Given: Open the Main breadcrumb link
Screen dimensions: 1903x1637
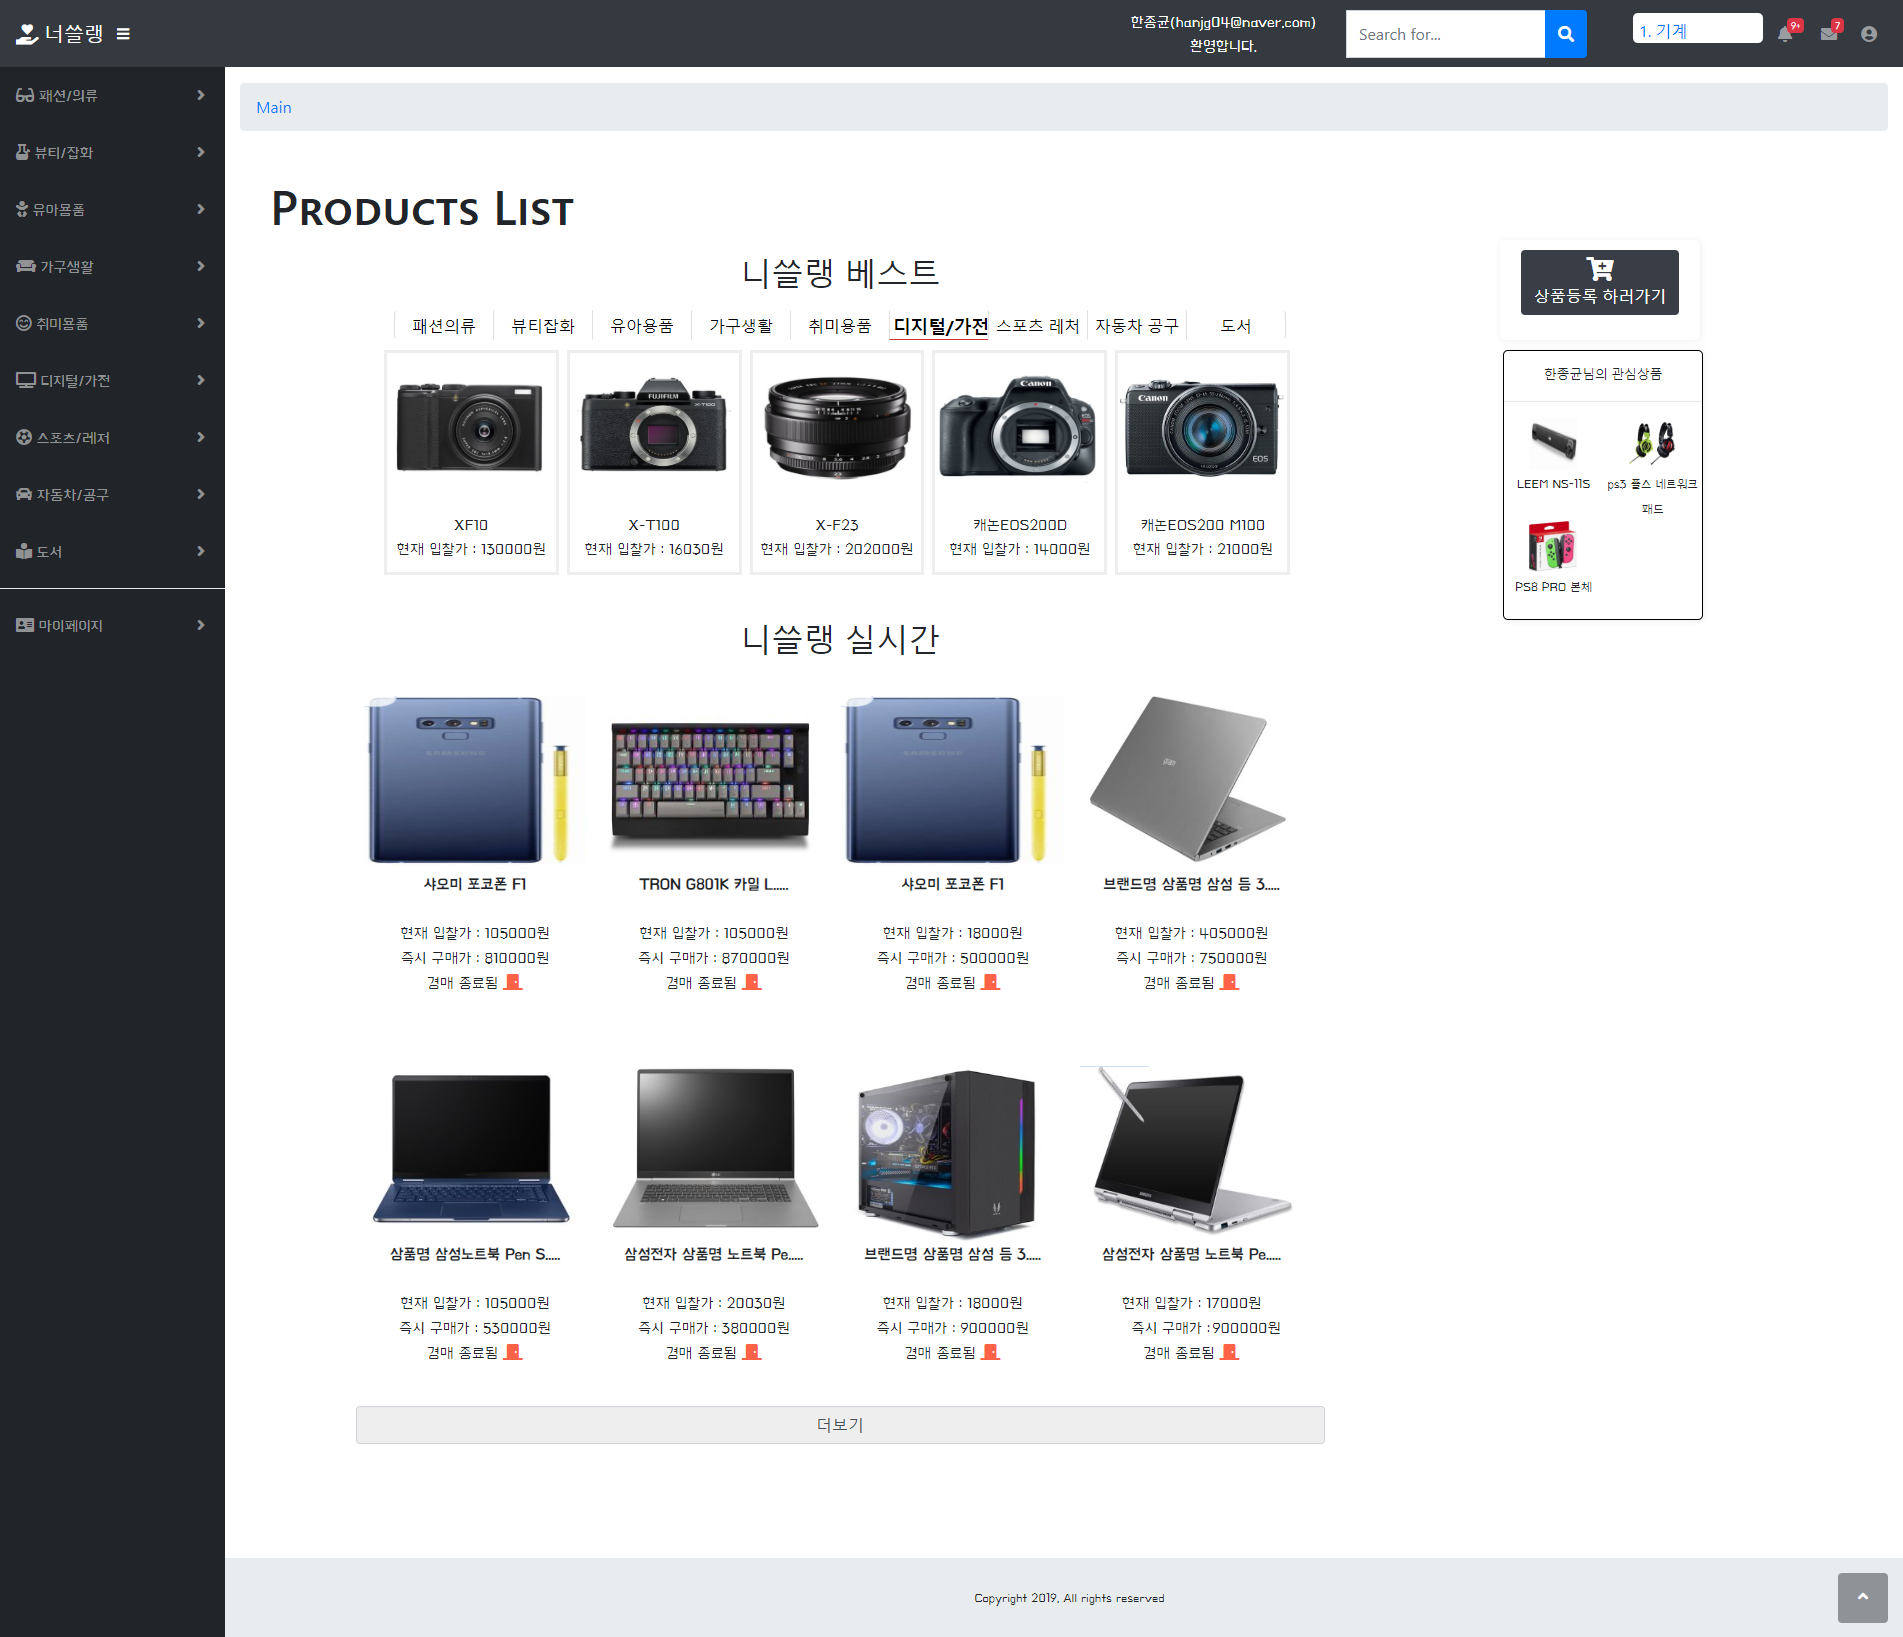Looking at the screenshot, I should (x=274, y=107).
